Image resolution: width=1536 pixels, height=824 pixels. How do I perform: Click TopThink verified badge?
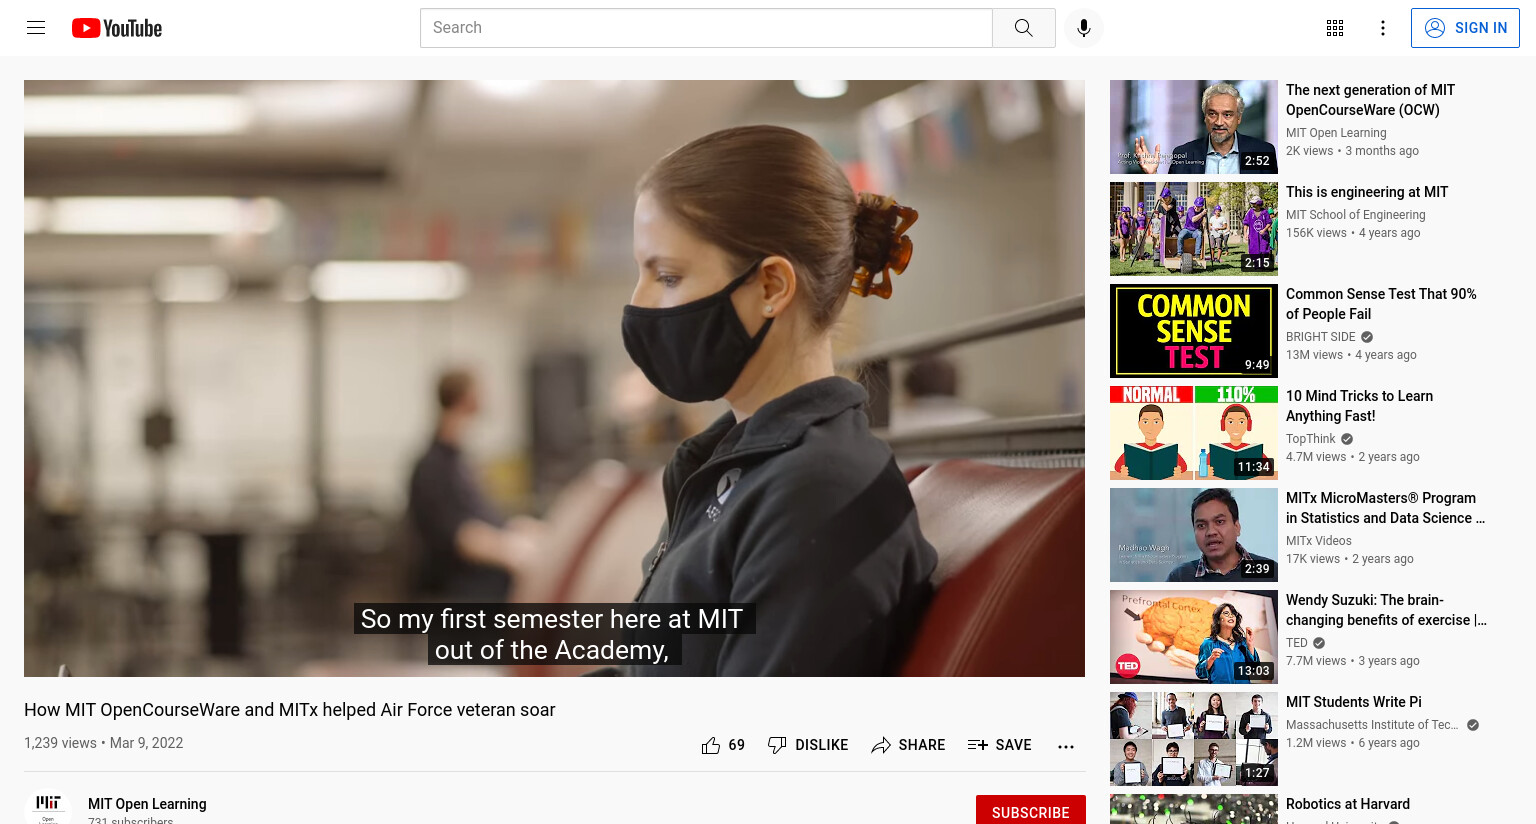coord(1347,439)
